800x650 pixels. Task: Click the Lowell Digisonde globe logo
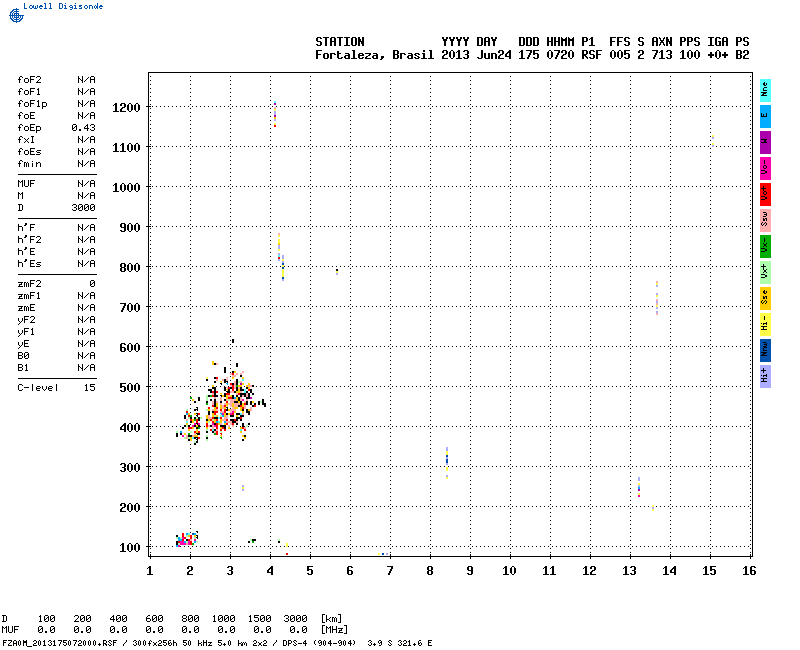click(x=16, y=16)
